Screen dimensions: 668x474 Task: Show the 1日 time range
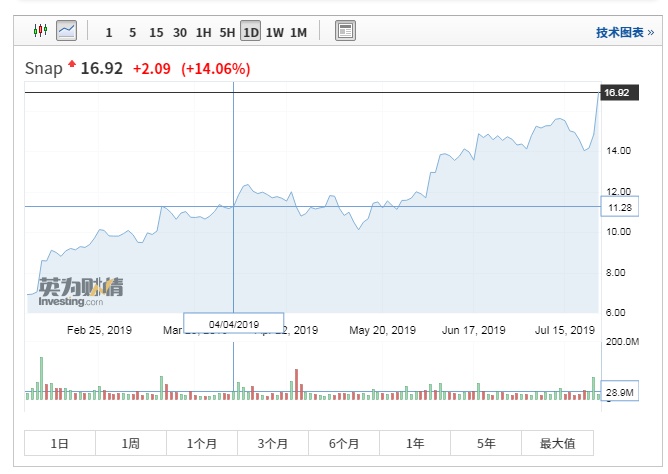tap(59, 443)
